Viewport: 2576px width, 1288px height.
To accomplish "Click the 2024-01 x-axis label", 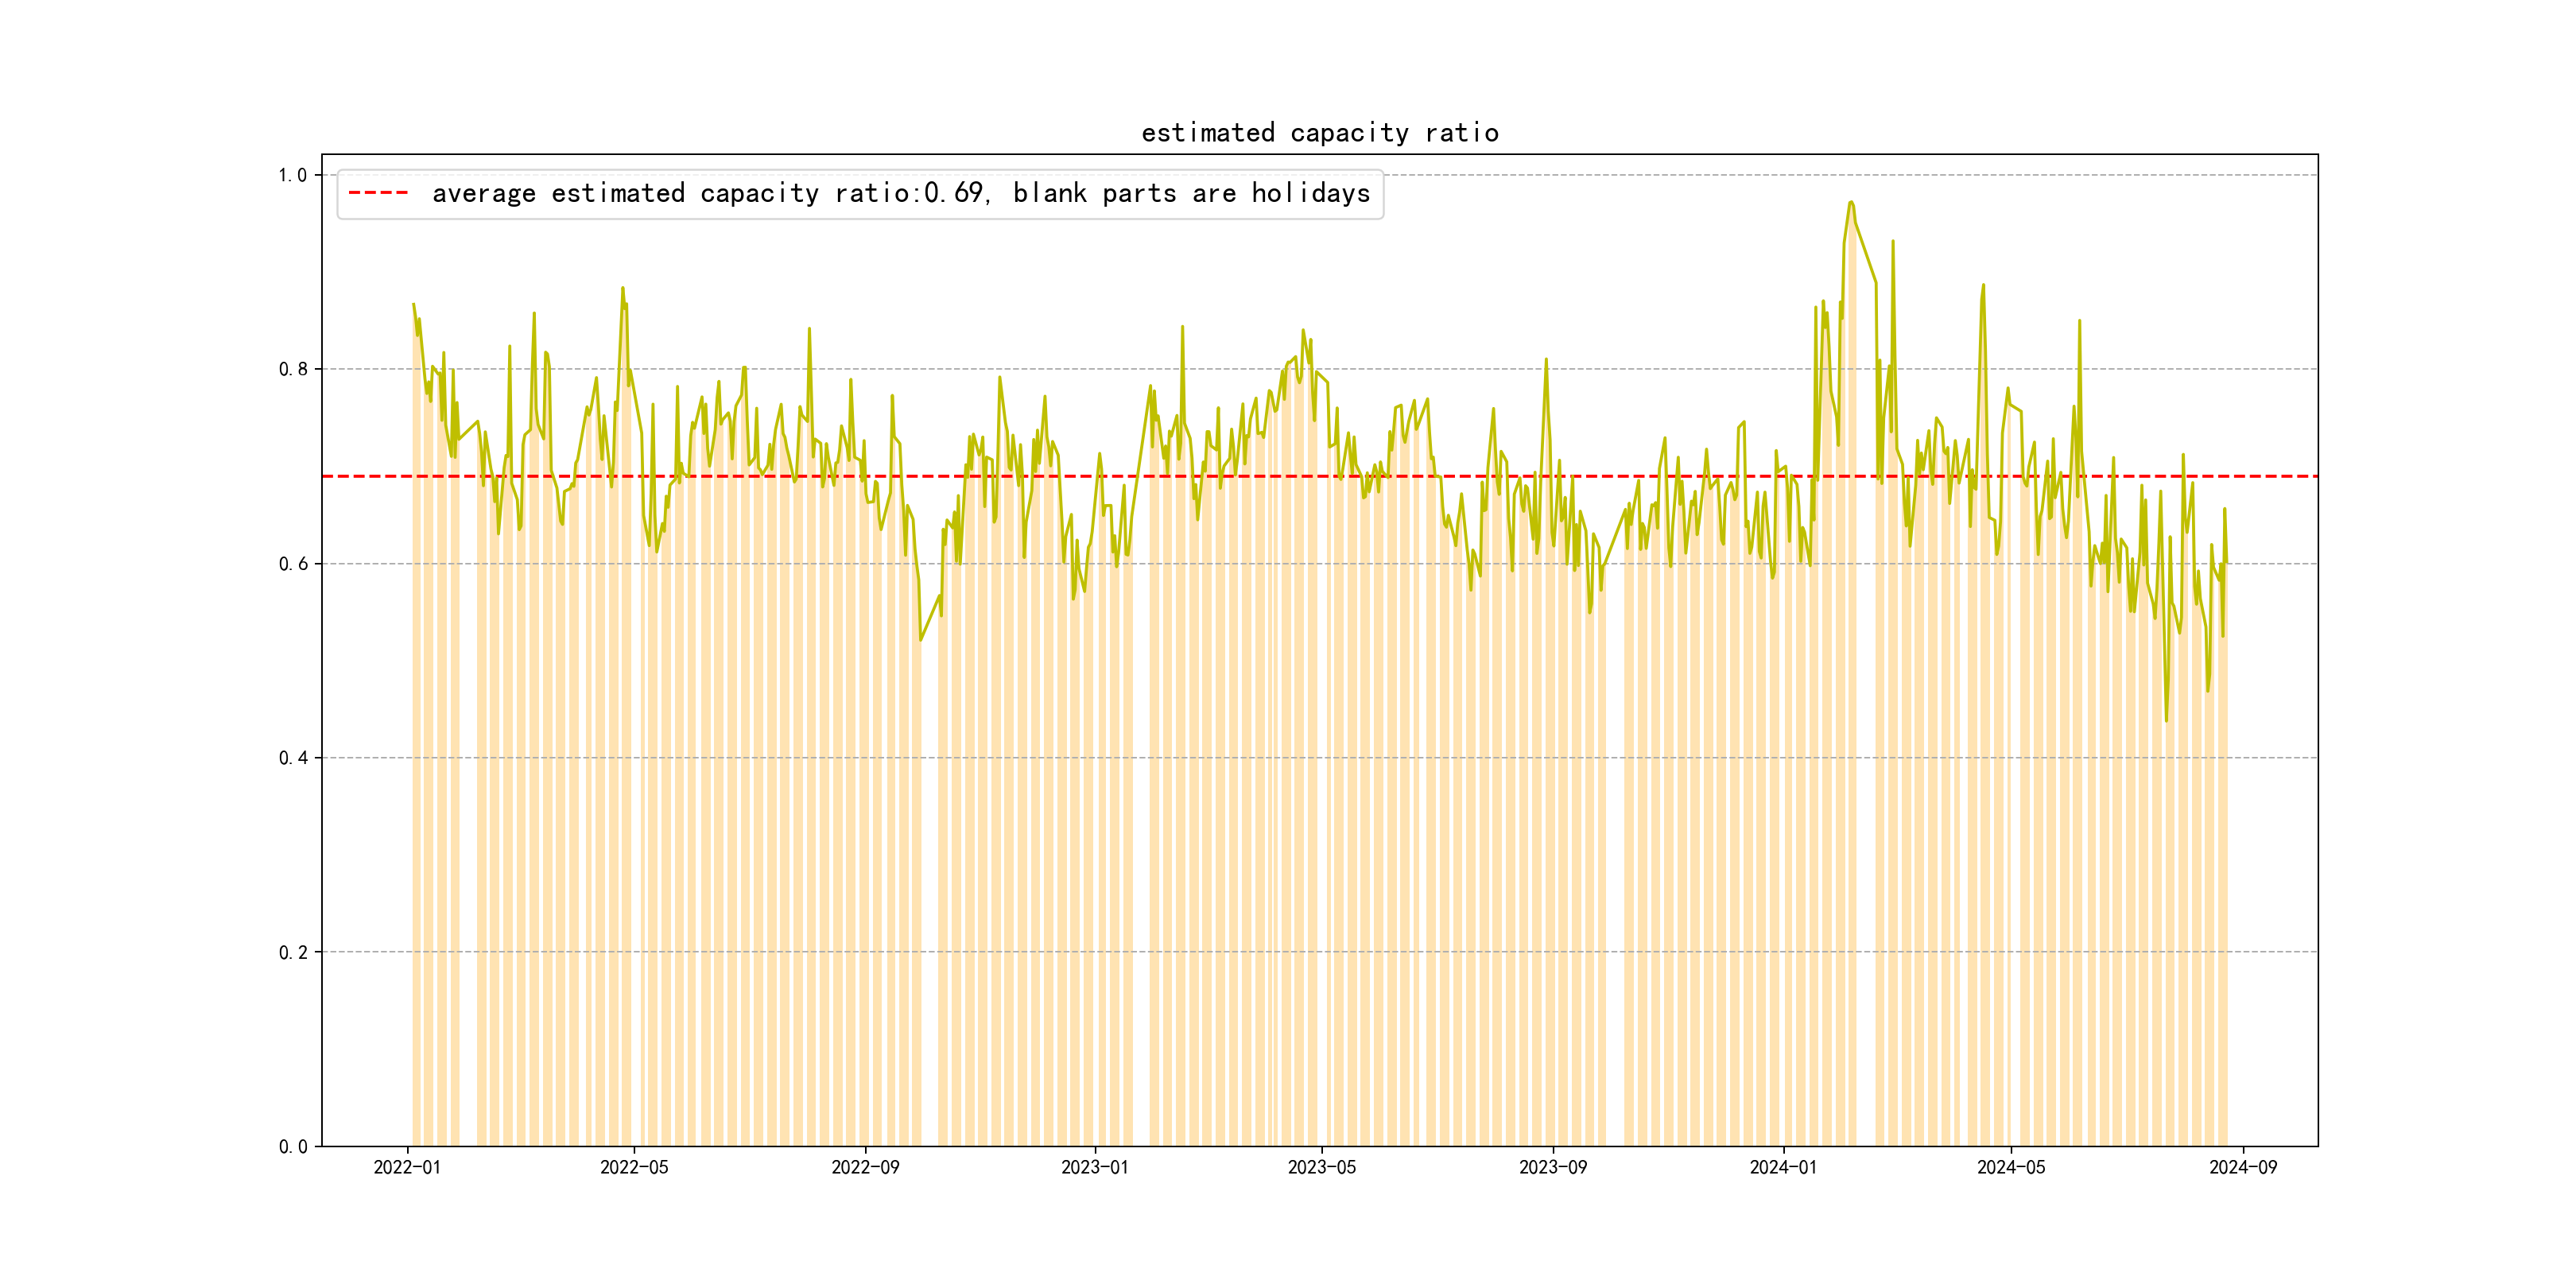I will pyautogui.click(x=1783, y=1167).
